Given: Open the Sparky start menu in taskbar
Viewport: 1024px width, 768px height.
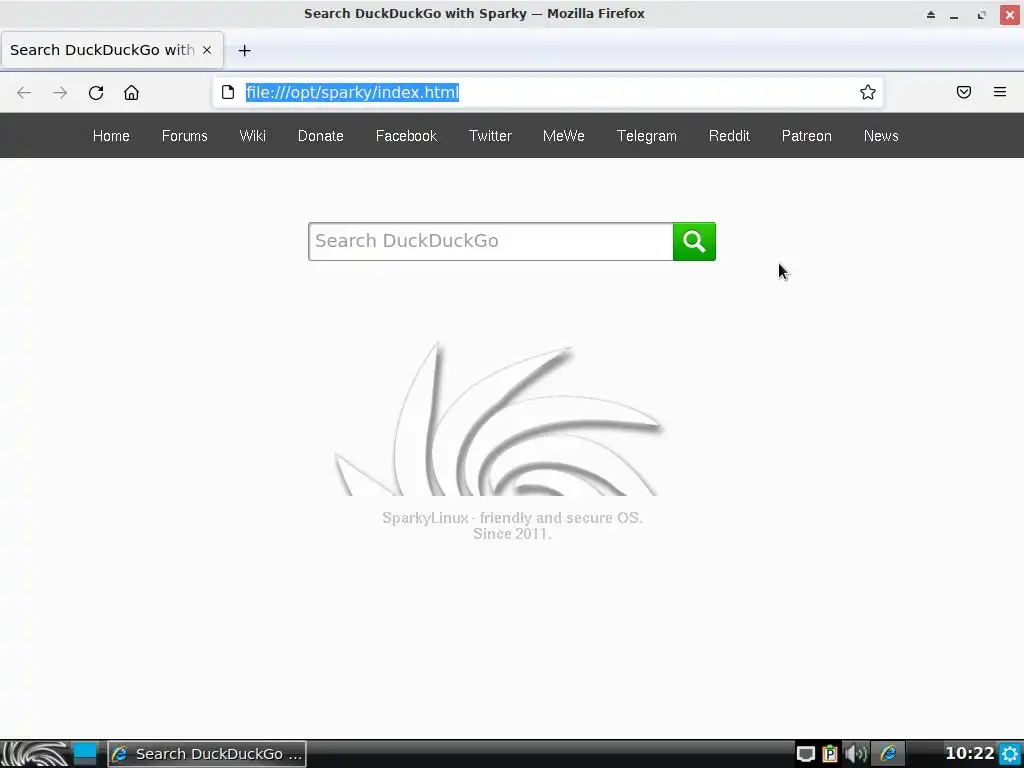Looking at the screenshot, I should [35, 754].
